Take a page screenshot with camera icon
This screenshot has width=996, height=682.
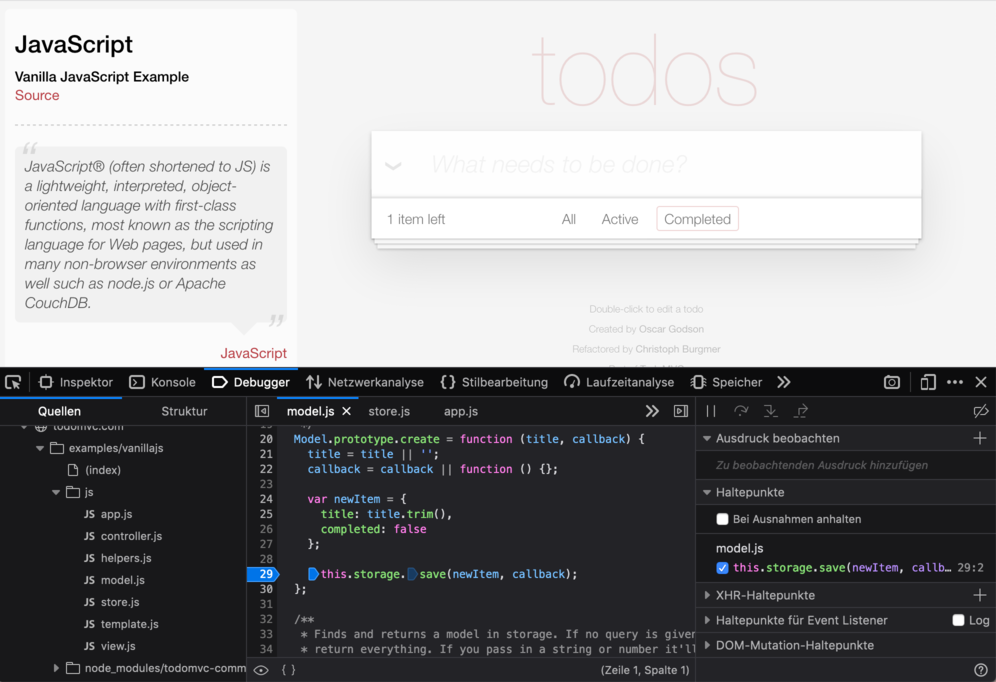click(x=892, y=382)
